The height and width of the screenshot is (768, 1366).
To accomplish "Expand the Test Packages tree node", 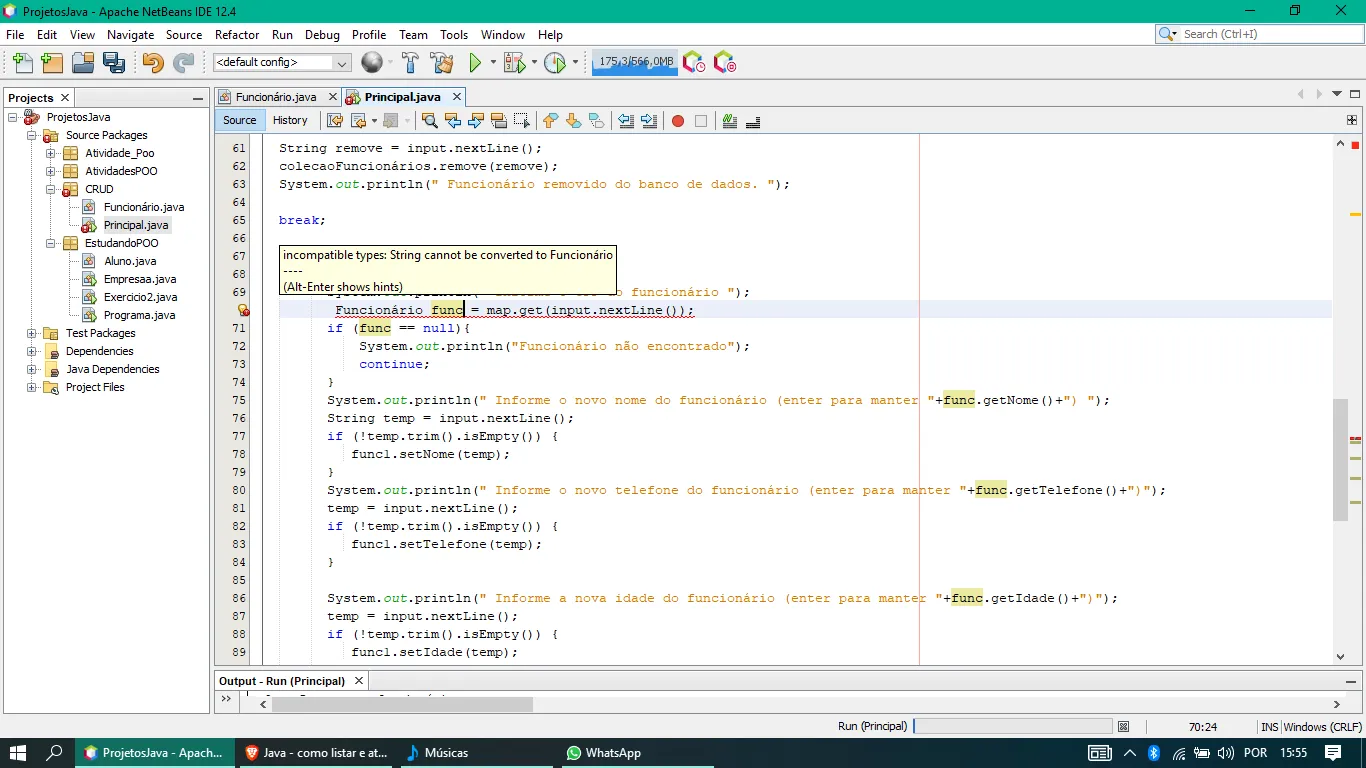I will (32, 333).
